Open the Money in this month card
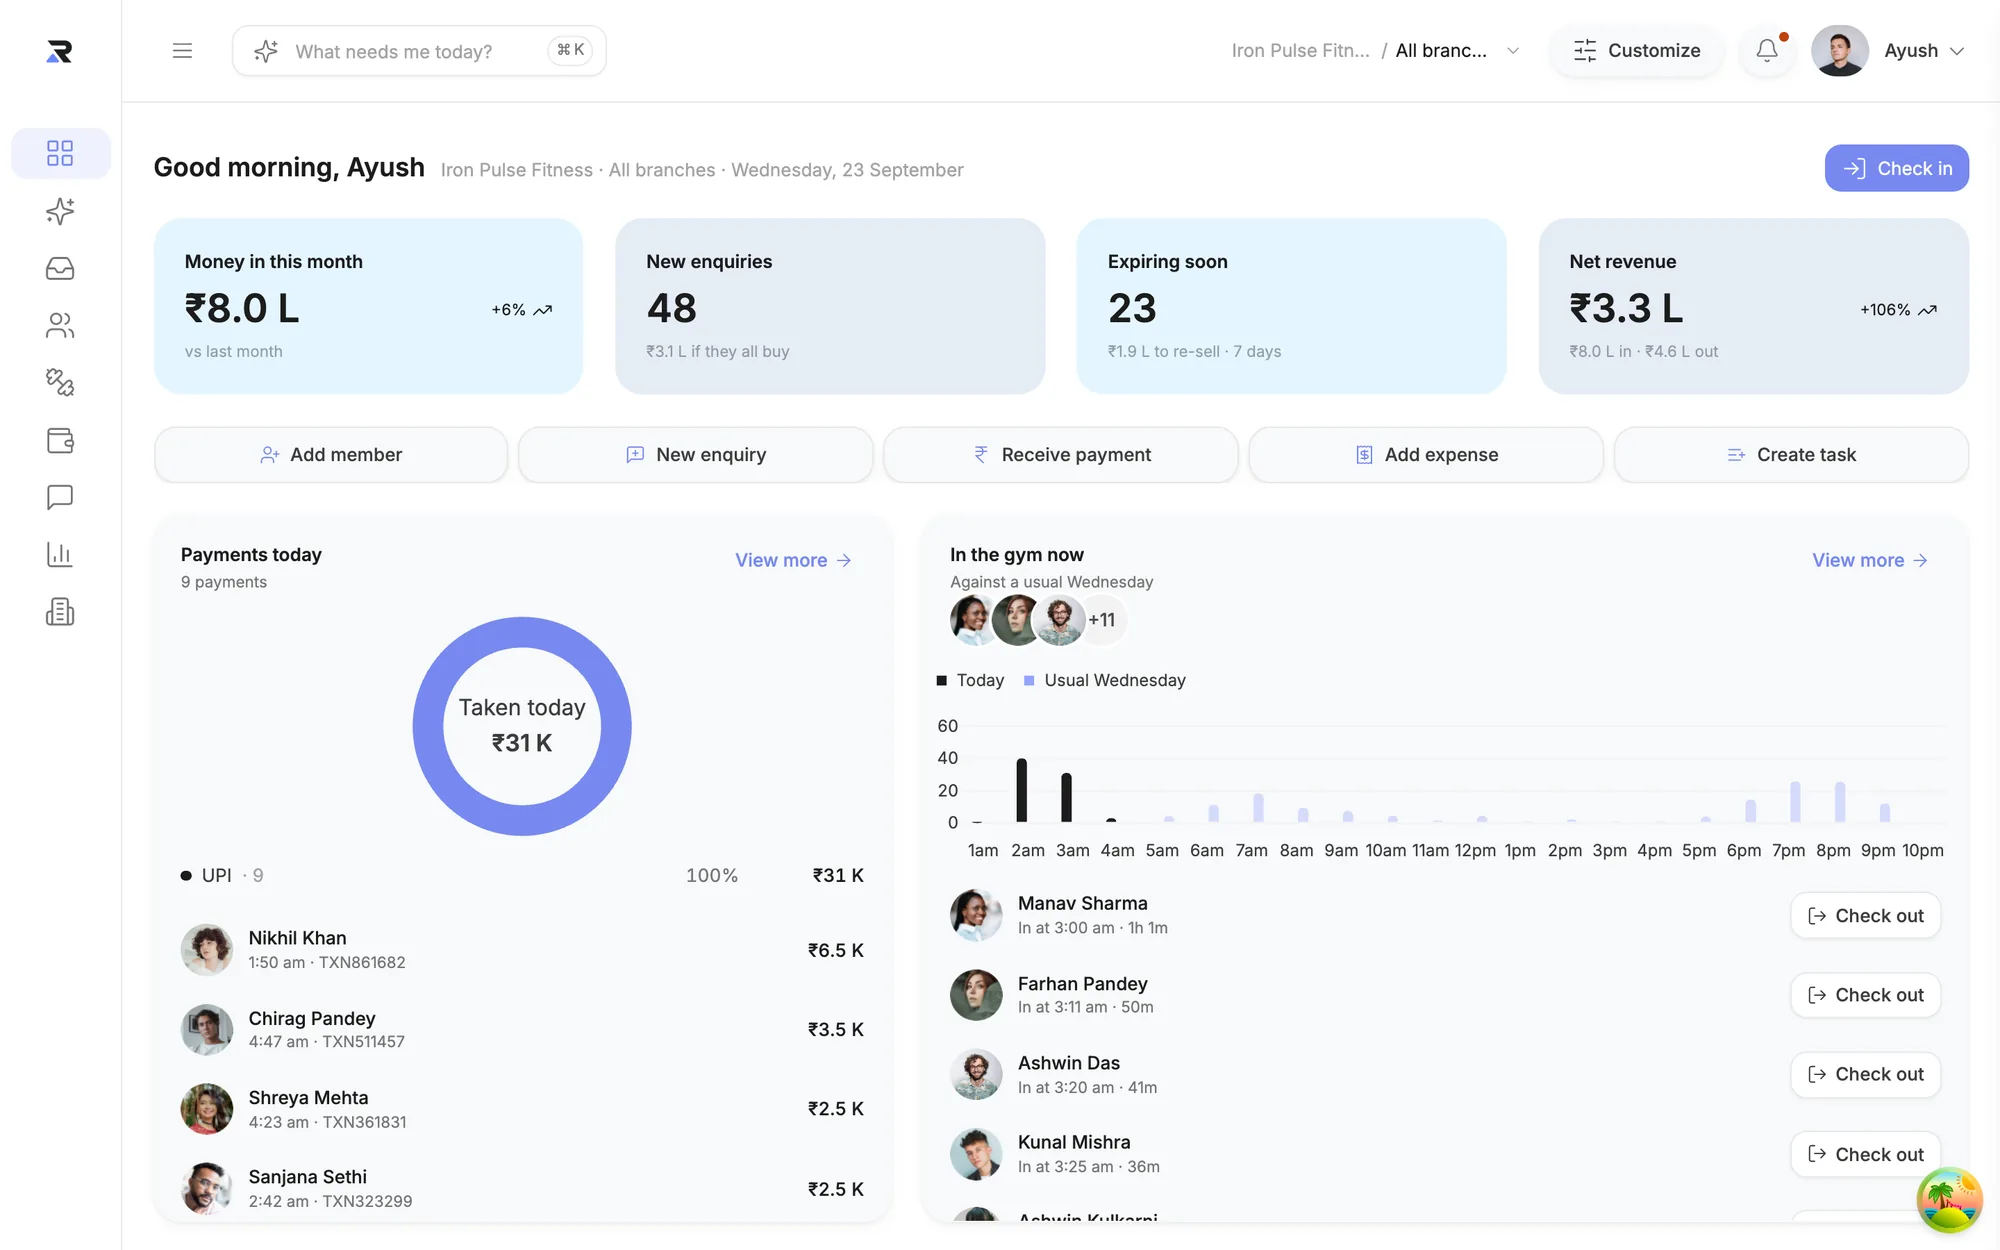Screen dimensions: 2000x1250 (x=368, y=306)
